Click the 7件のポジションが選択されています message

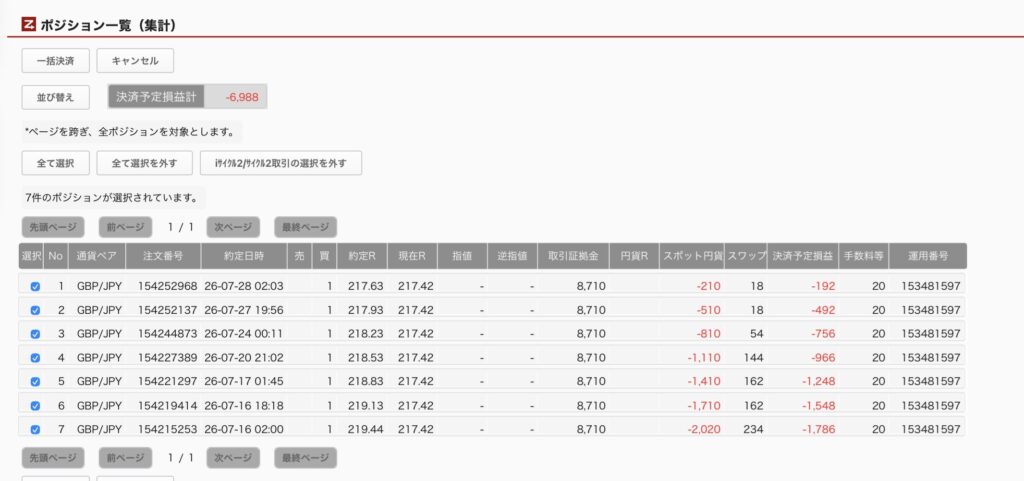tap(111, 197)
